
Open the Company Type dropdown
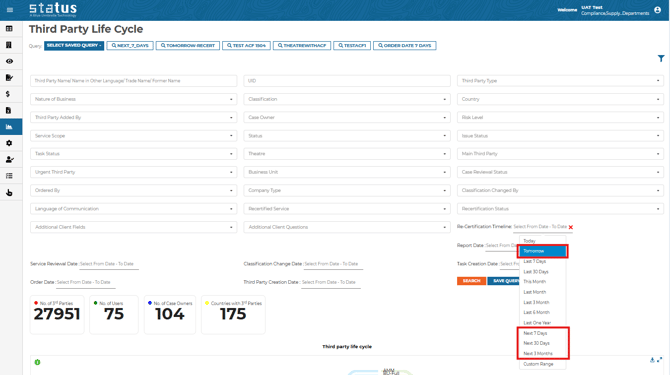click(347, 190)
